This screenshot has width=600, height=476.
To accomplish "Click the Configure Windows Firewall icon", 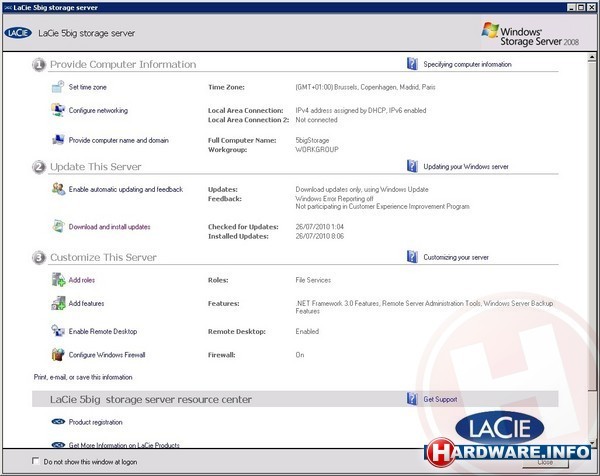I will coord(58,354).
